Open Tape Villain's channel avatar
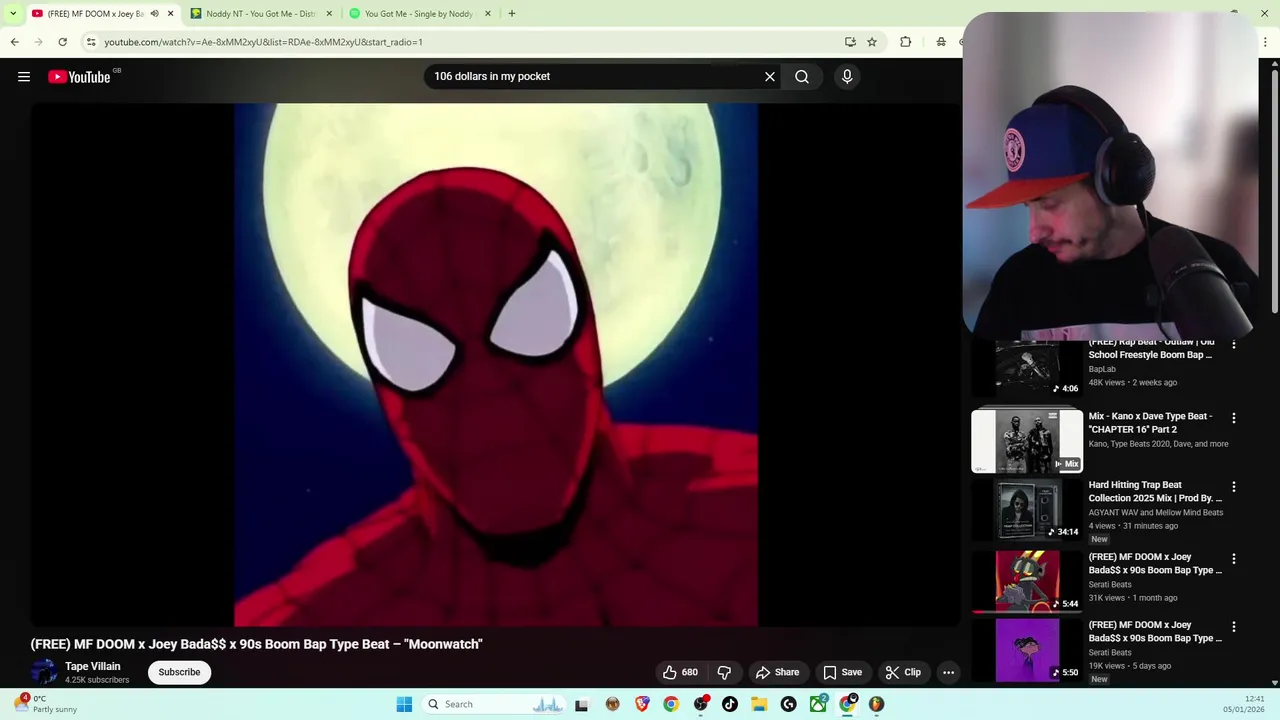 44,672
